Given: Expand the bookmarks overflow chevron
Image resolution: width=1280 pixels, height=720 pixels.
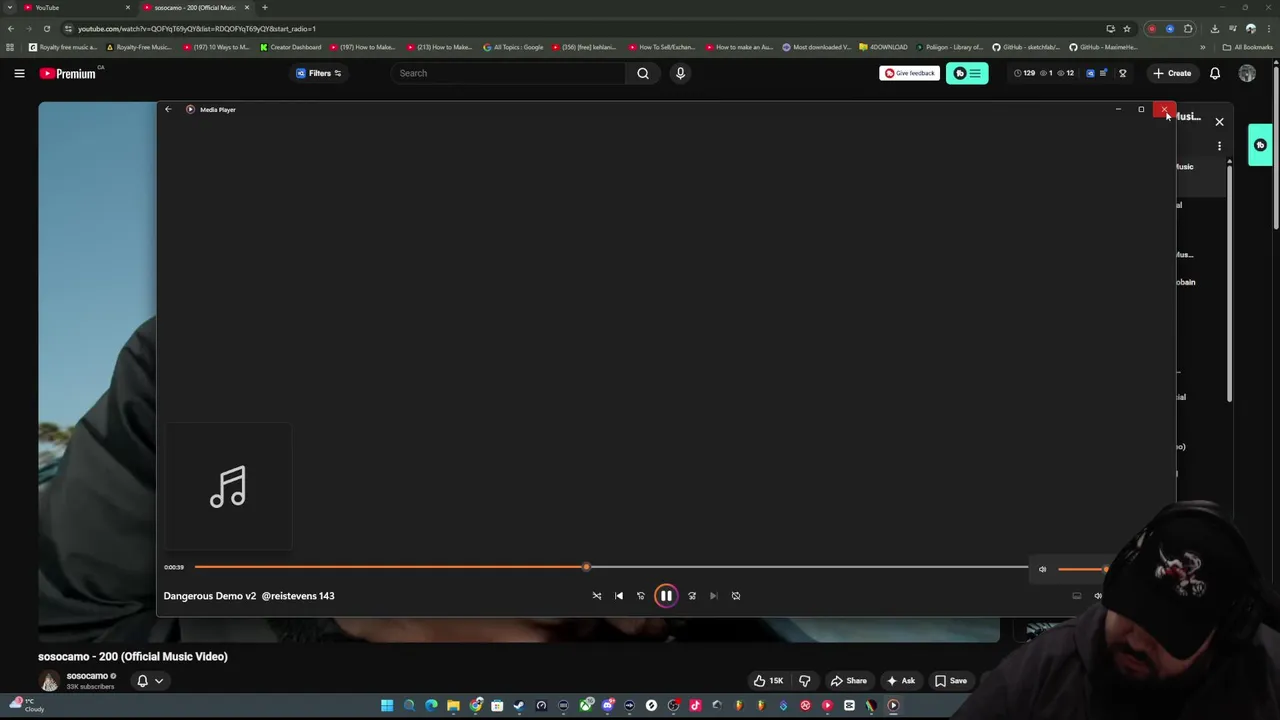Looking at the screenshot, I should (x=1203, y=47).
